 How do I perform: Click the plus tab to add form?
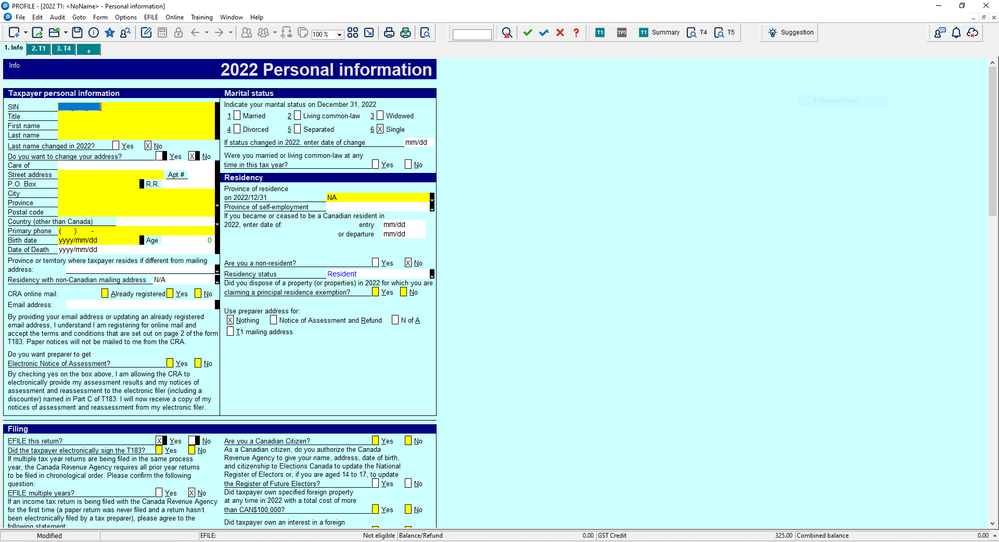coord(89,50)
